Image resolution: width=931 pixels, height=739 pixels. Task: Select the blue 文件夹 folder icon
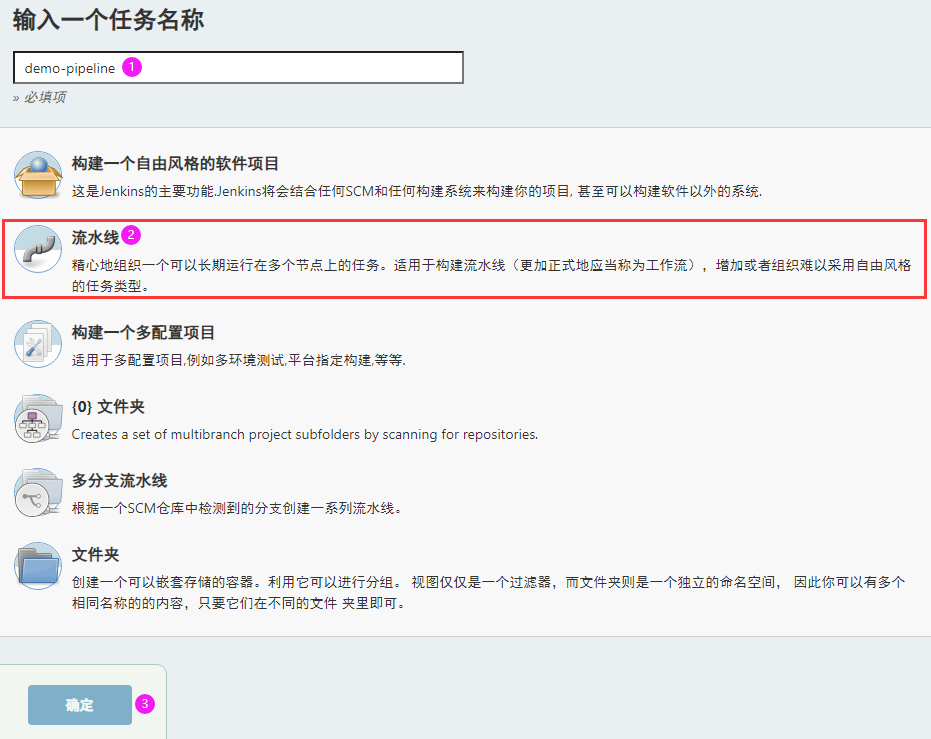[38, 566]
